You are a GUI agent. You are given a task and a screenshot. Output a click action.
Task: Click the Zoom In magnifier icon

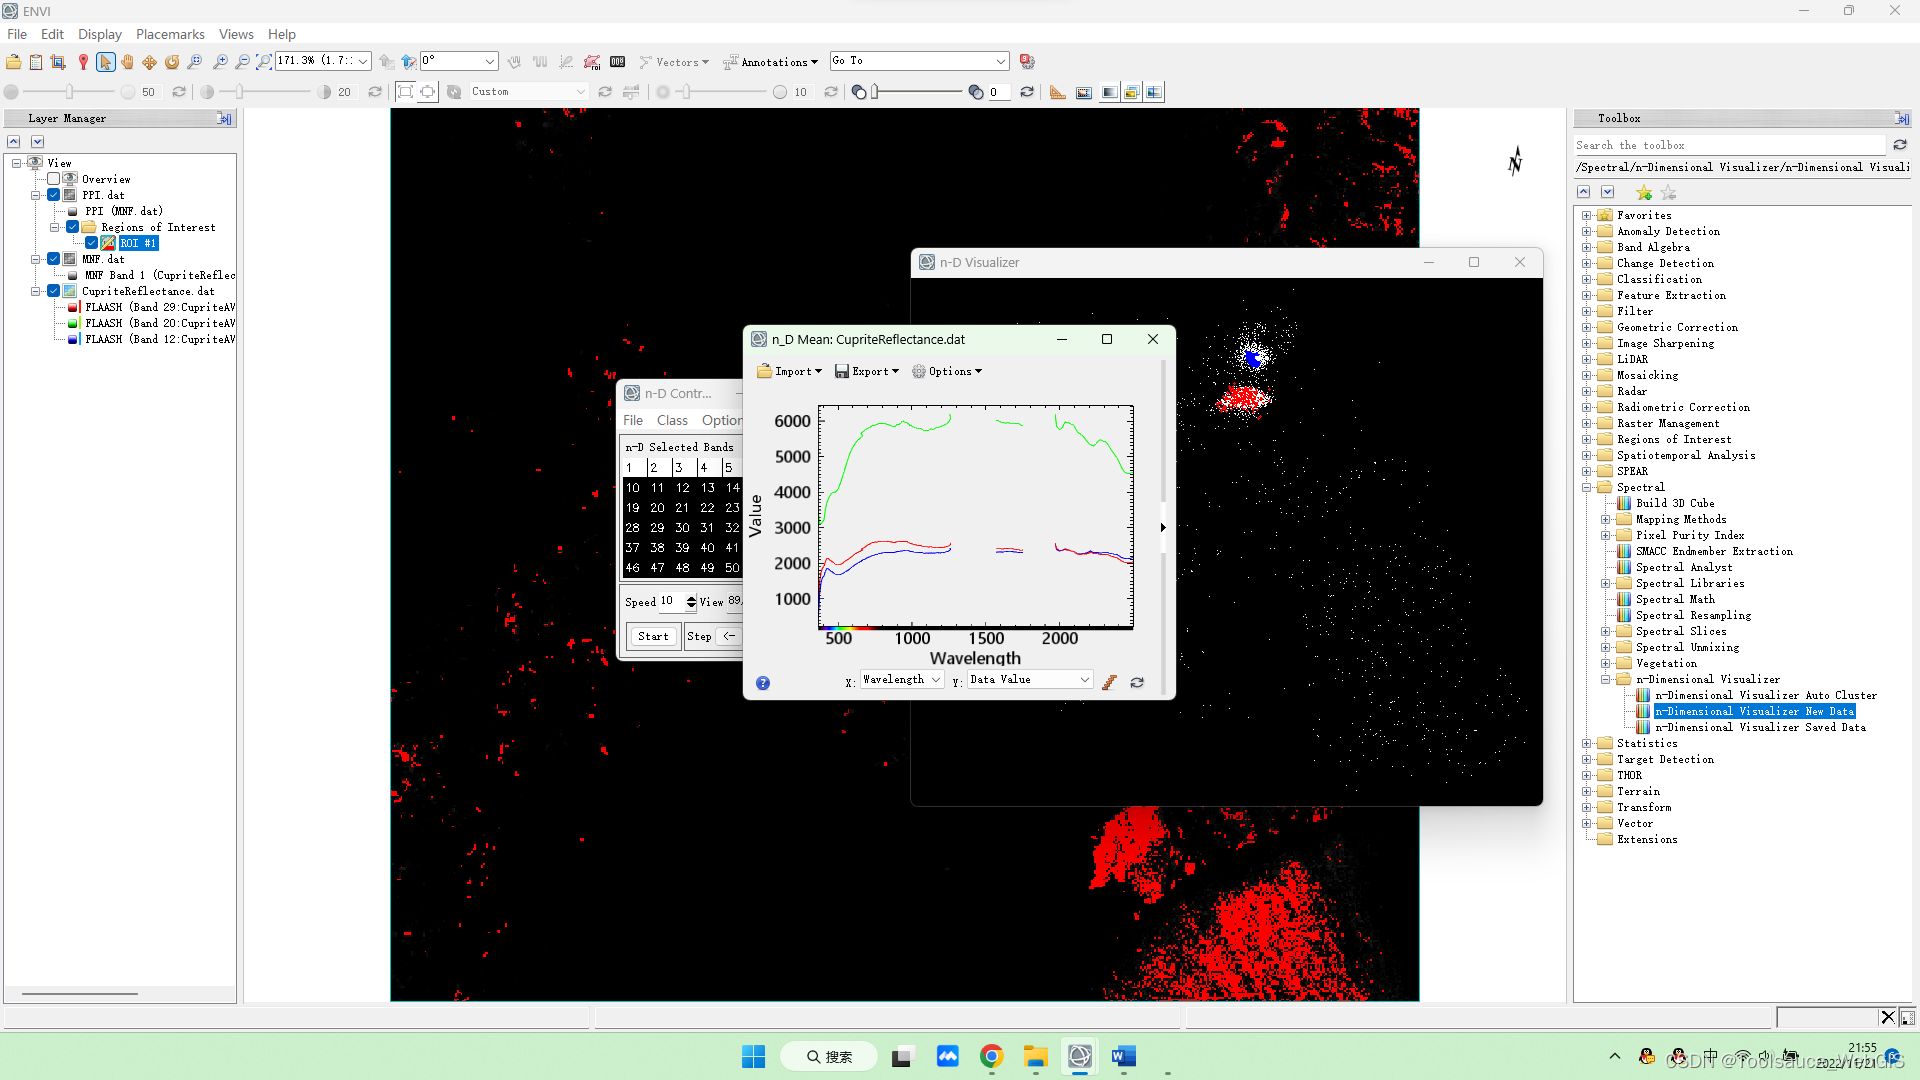pos(221,62)
